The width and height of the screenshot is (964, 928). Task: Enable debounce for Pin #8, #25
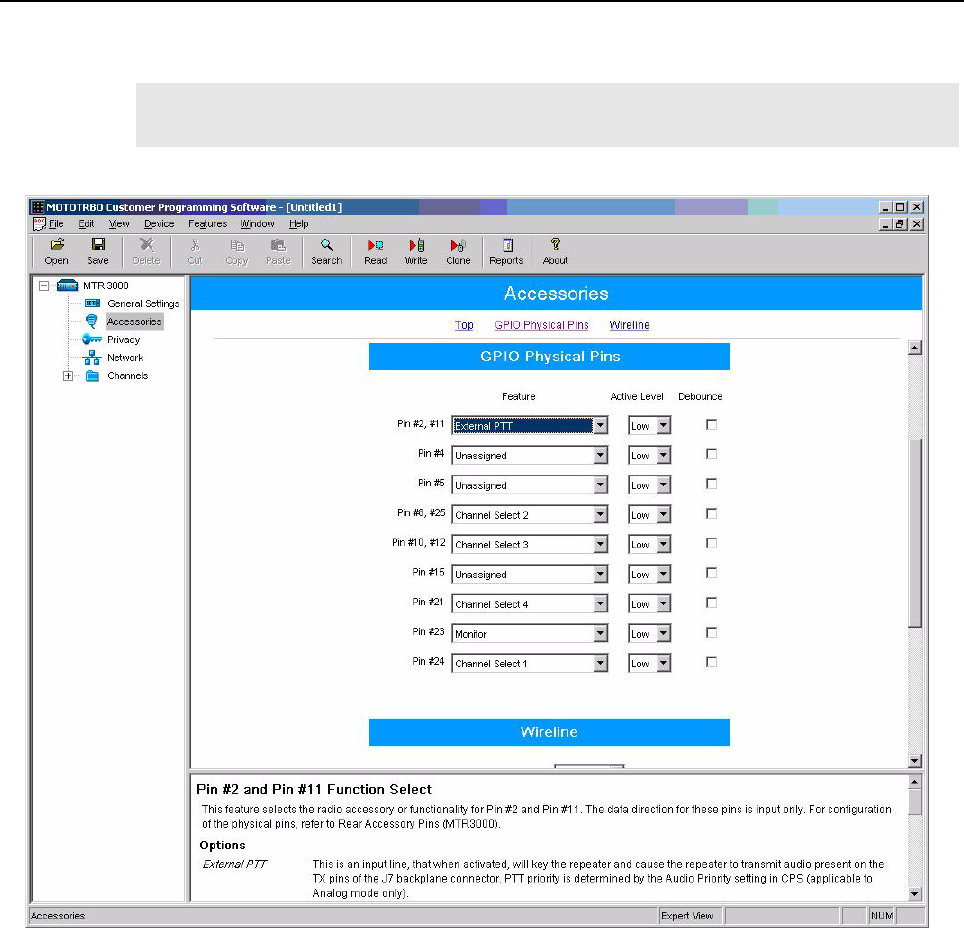(711, 514)
